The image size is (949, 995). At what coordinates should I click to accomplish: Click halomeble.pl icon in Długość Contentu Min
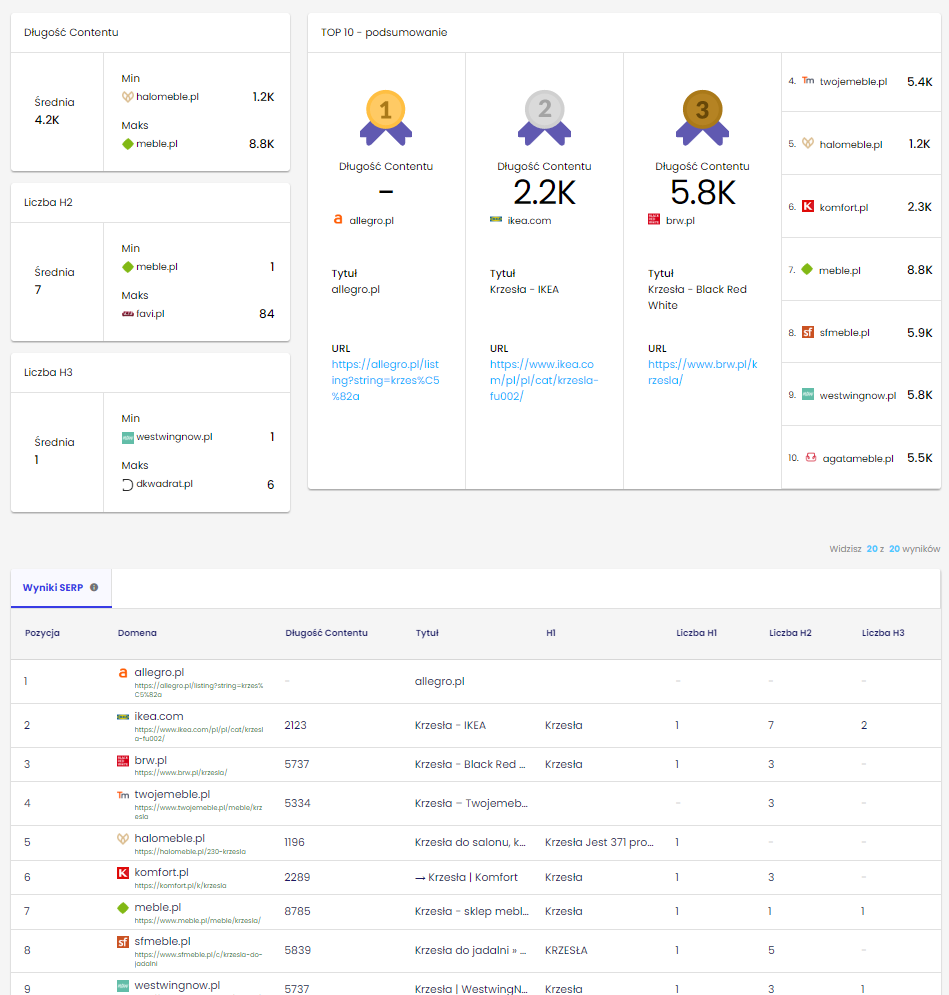[x=128, y=97]
